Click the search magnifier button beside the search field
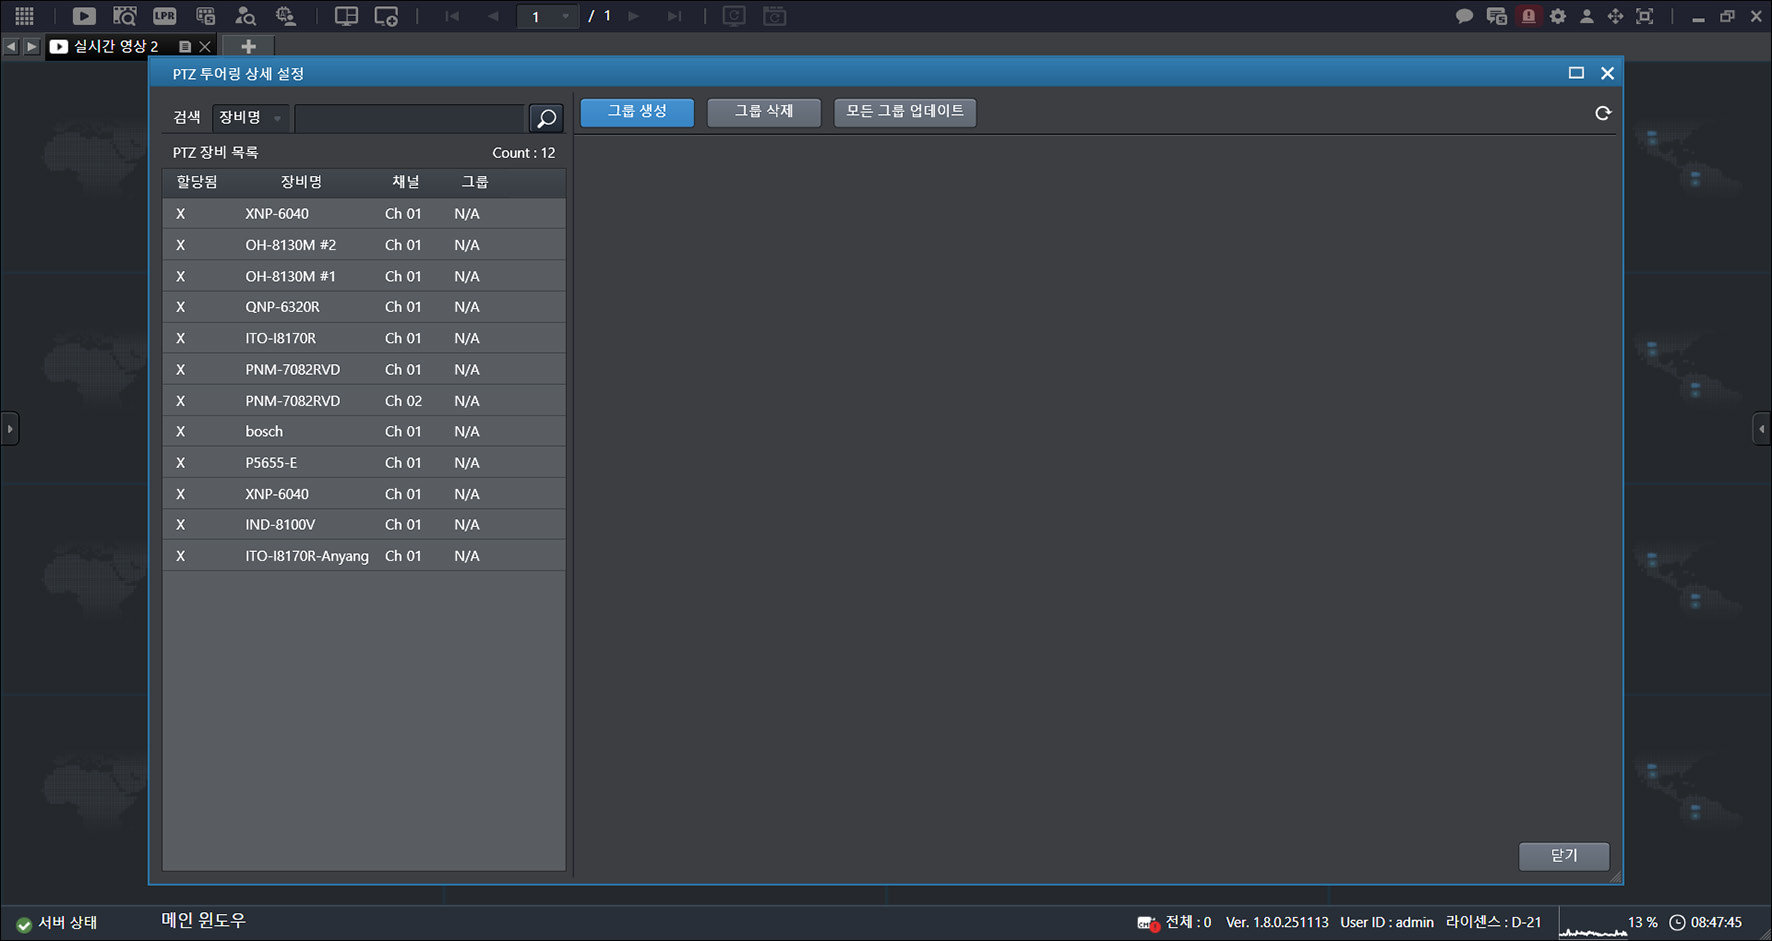This screenshot has width=1772, height=941. click(546, 118)
